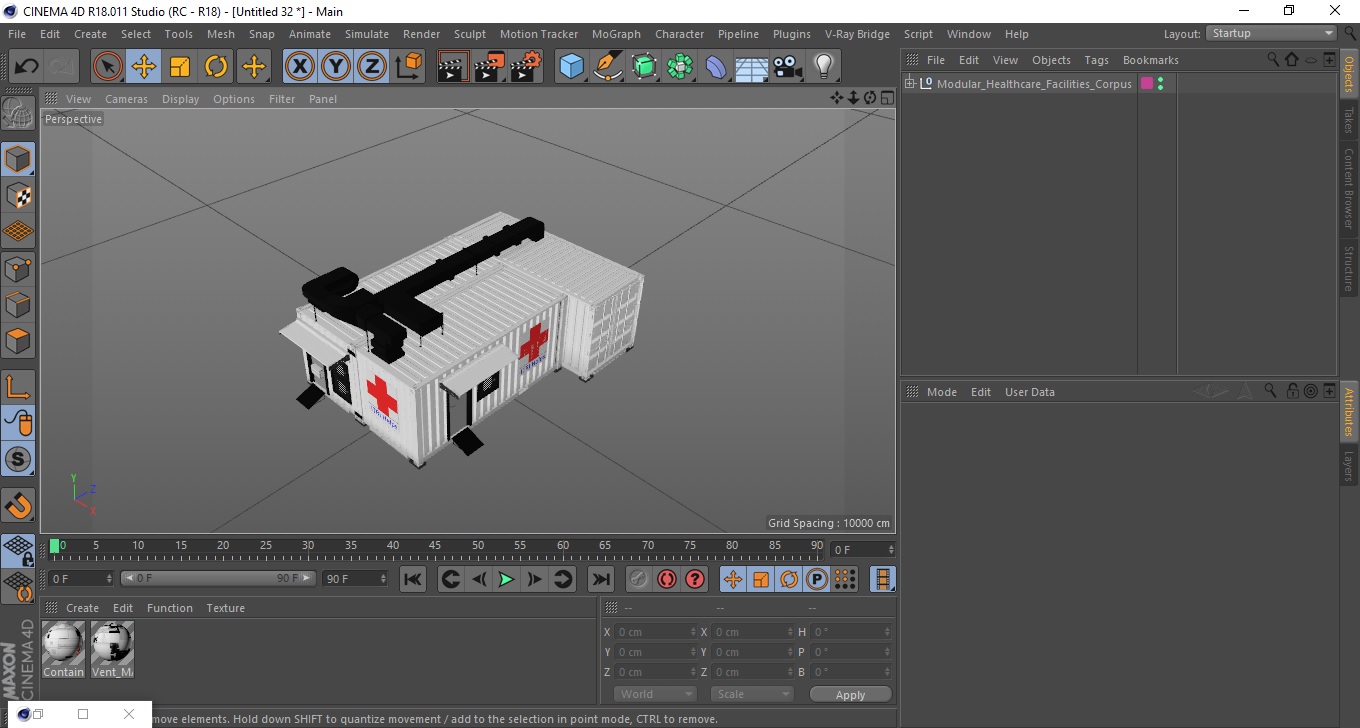Open the Sculpt menu
The width and height of the screenshot is (1360, 728).
click(469, 34)
